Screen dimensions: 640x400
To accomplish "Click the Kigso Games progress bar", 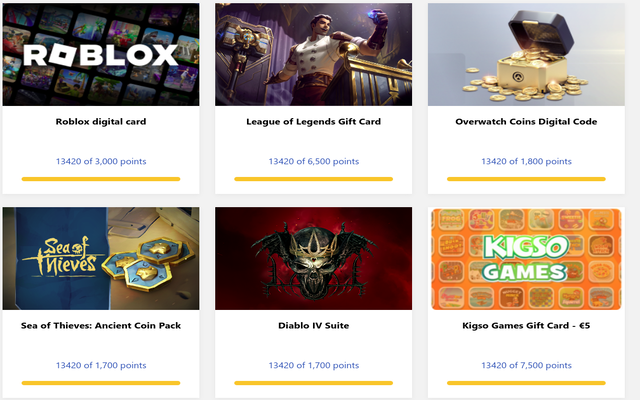I will (x=526, y=382).
